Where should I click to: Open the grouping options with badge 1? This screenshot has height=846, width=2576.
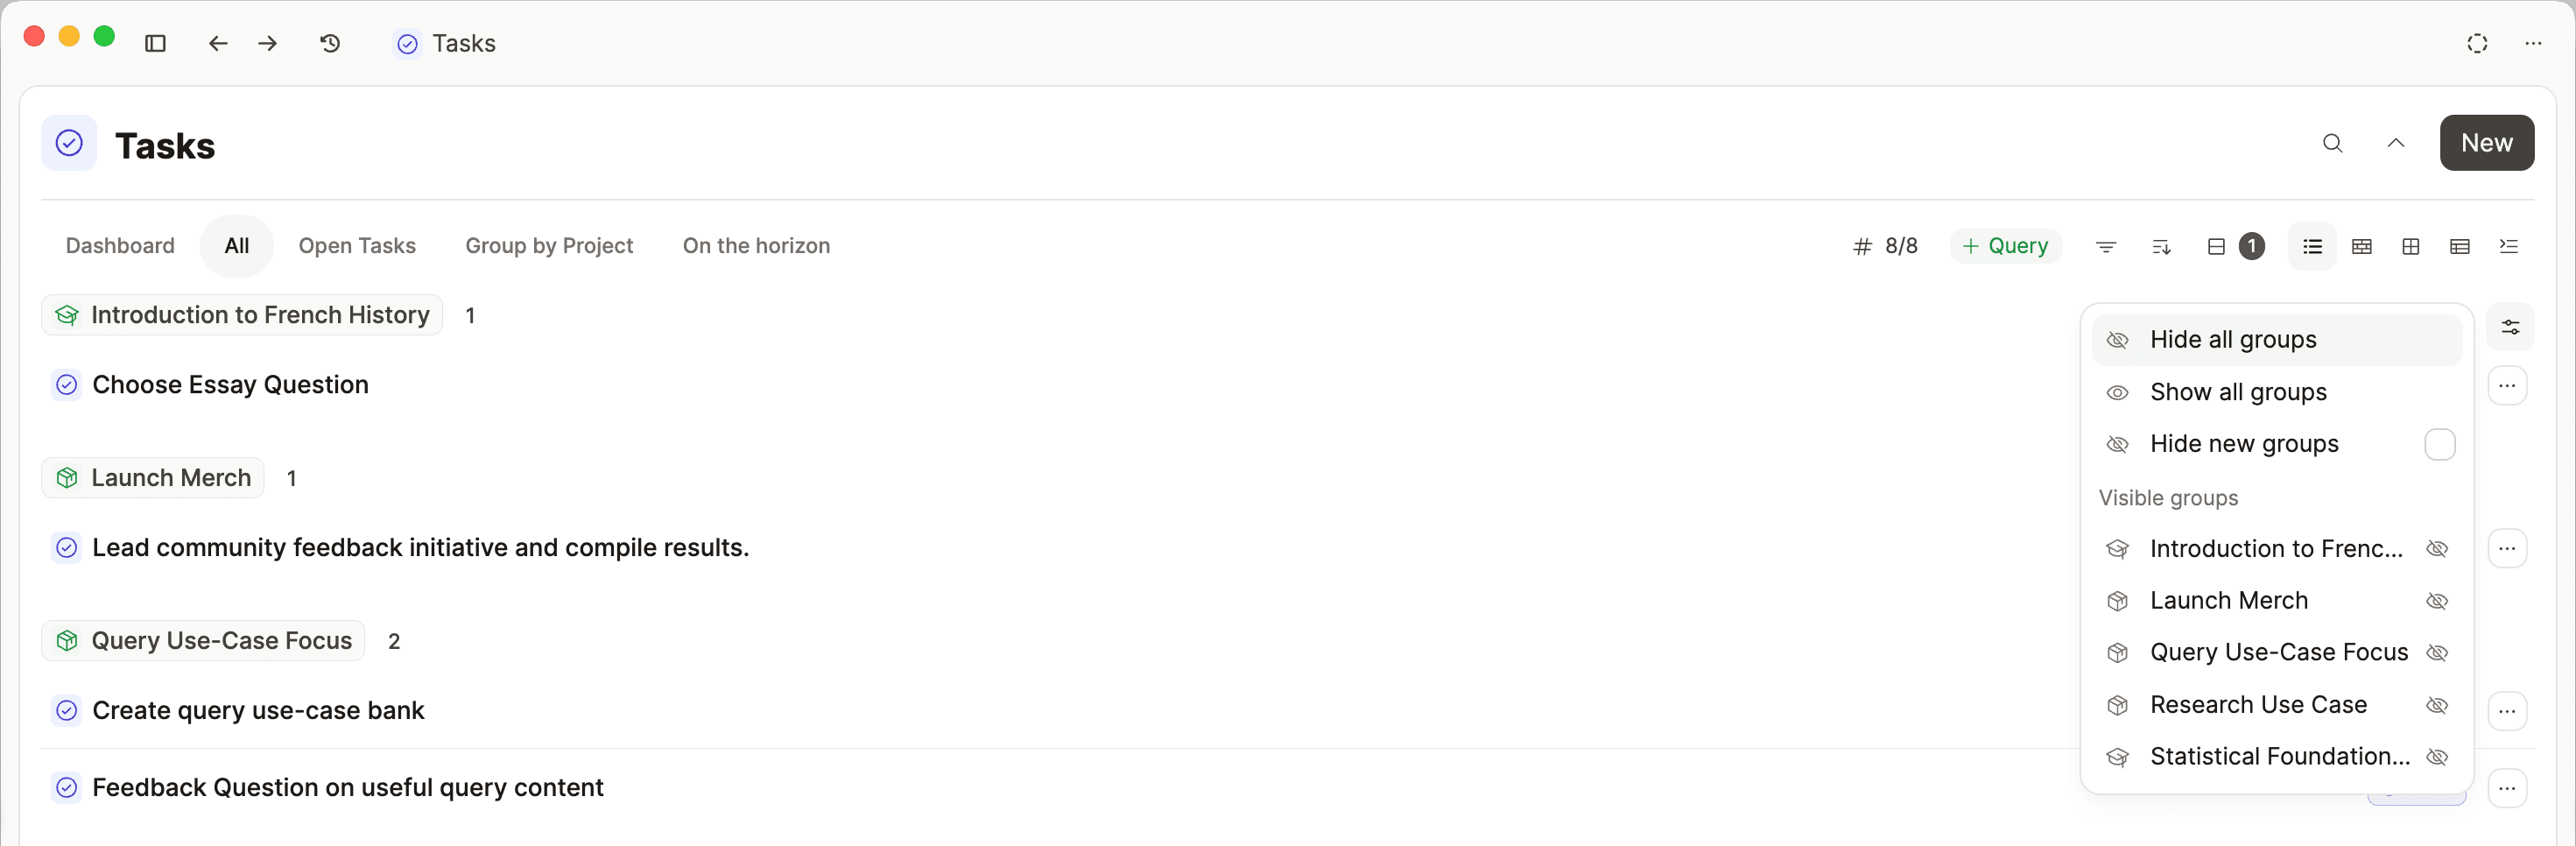tap(2234, 246)
